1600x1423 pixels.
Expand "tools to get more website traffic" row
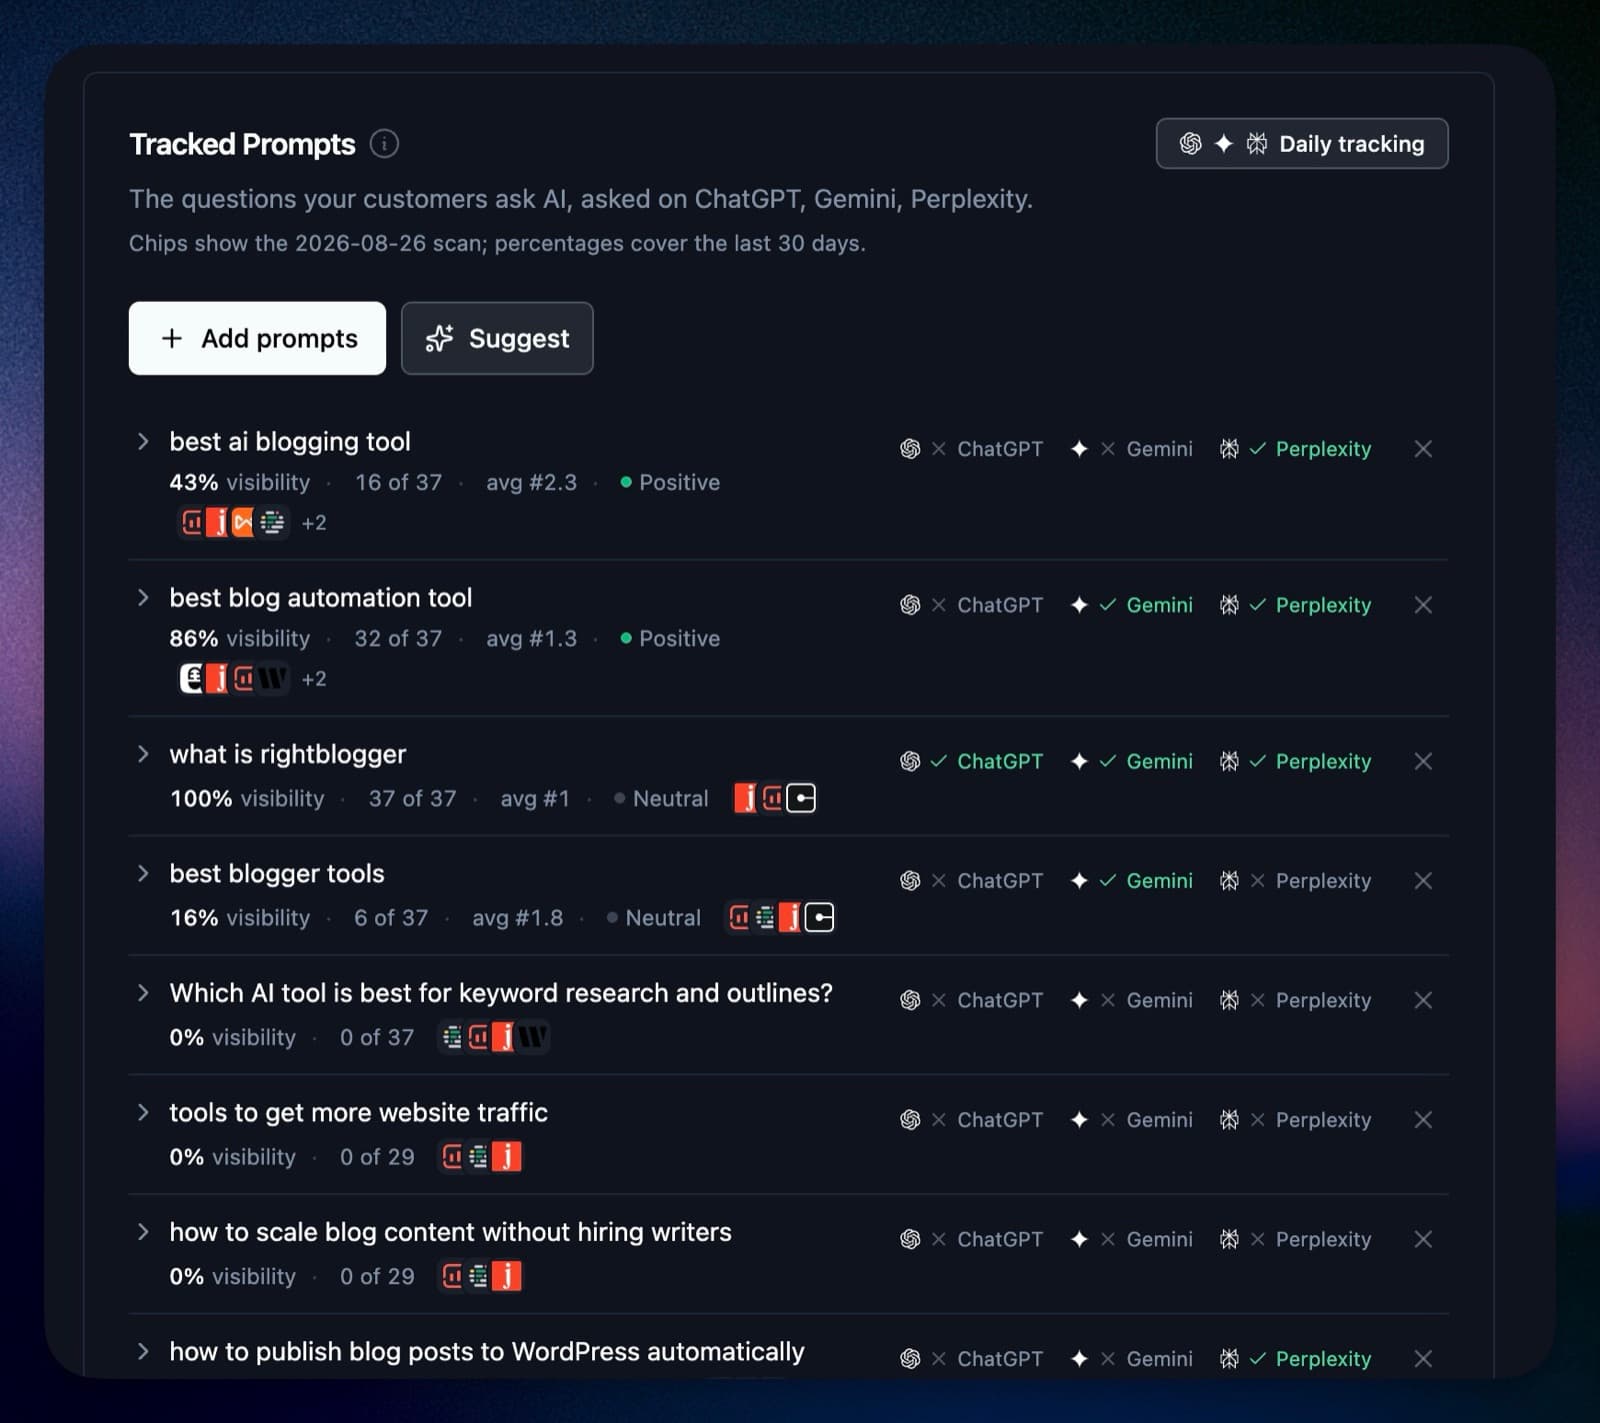click(x=143, y=1112)
